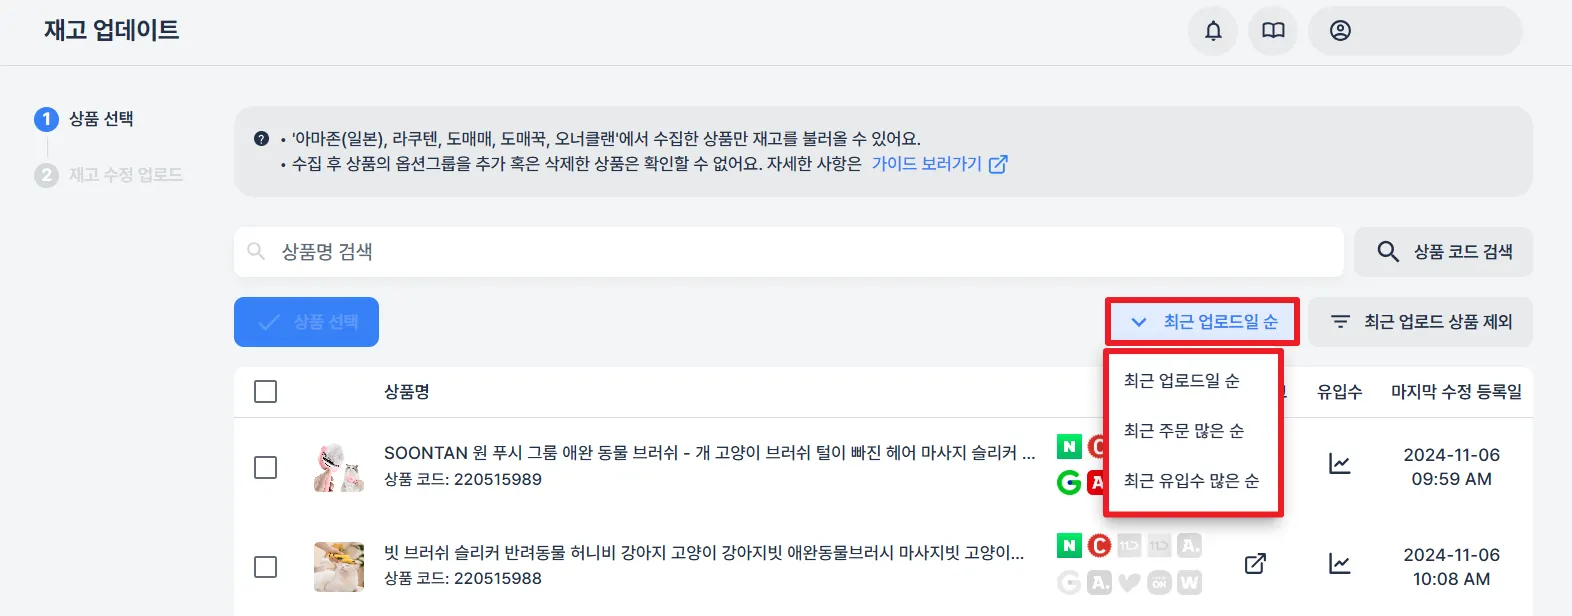Check the select-all checkbox in table header

[x=265, y=392]
